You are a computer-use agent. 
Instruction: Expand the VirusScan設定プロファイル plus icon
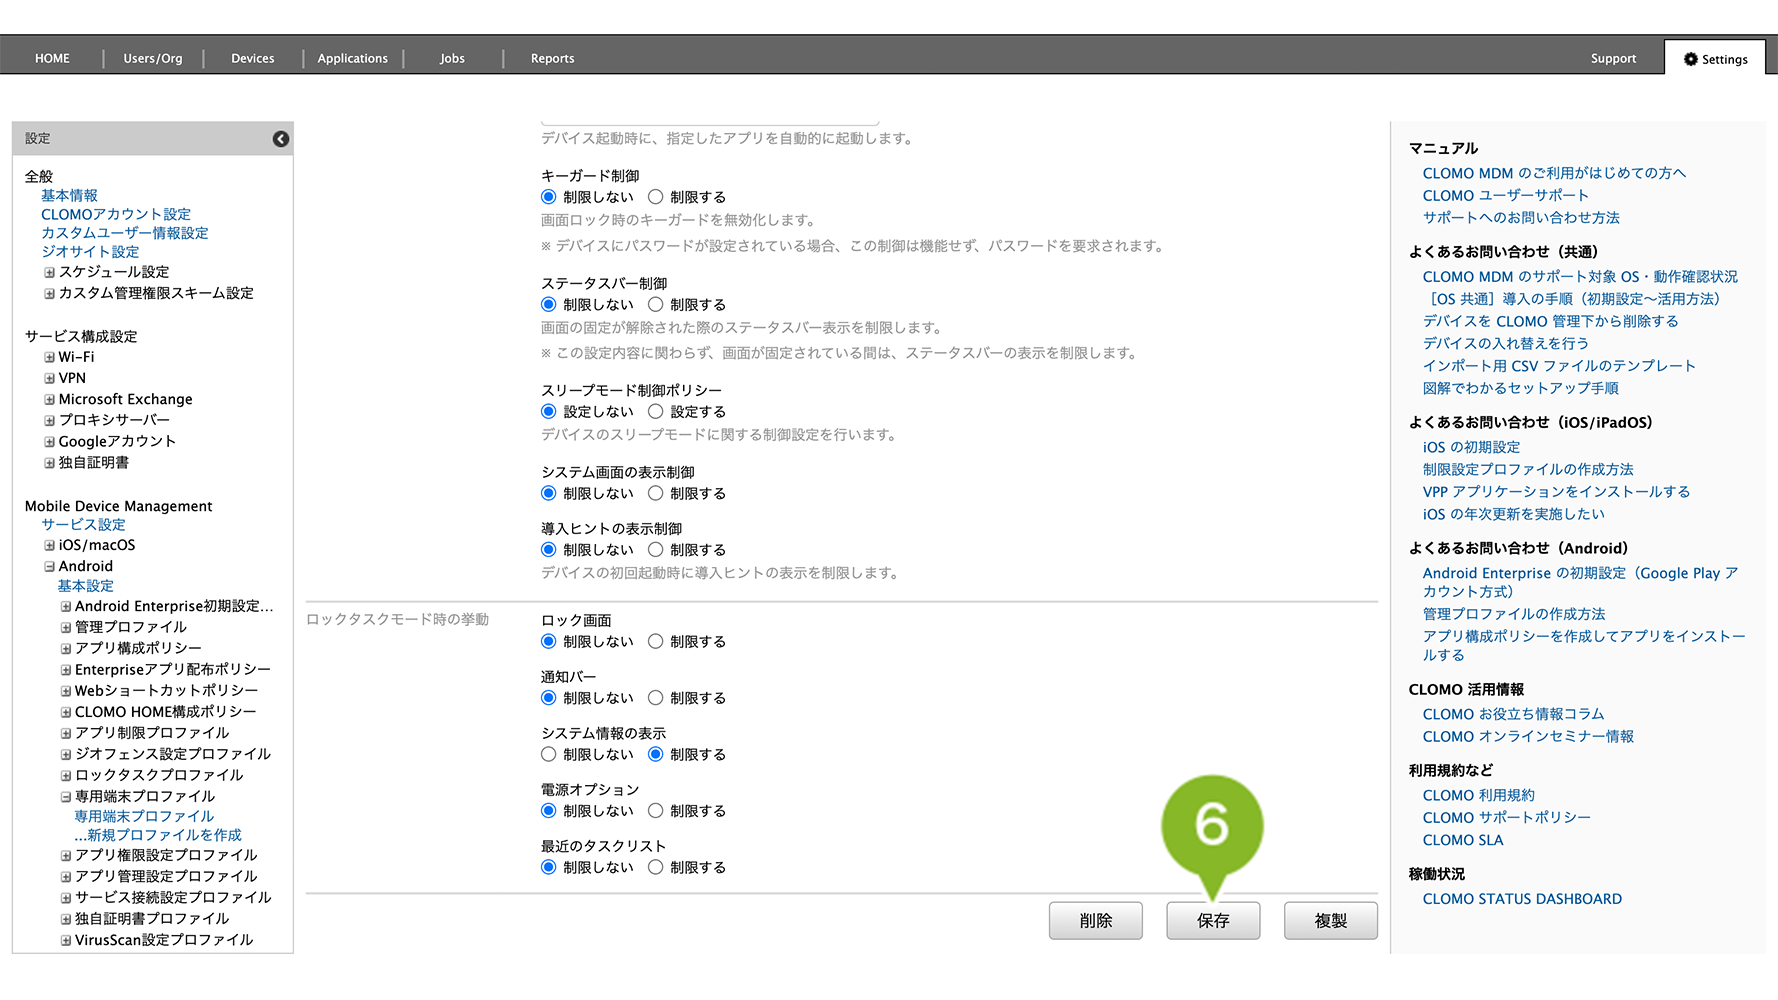click(x=66, y=941)
